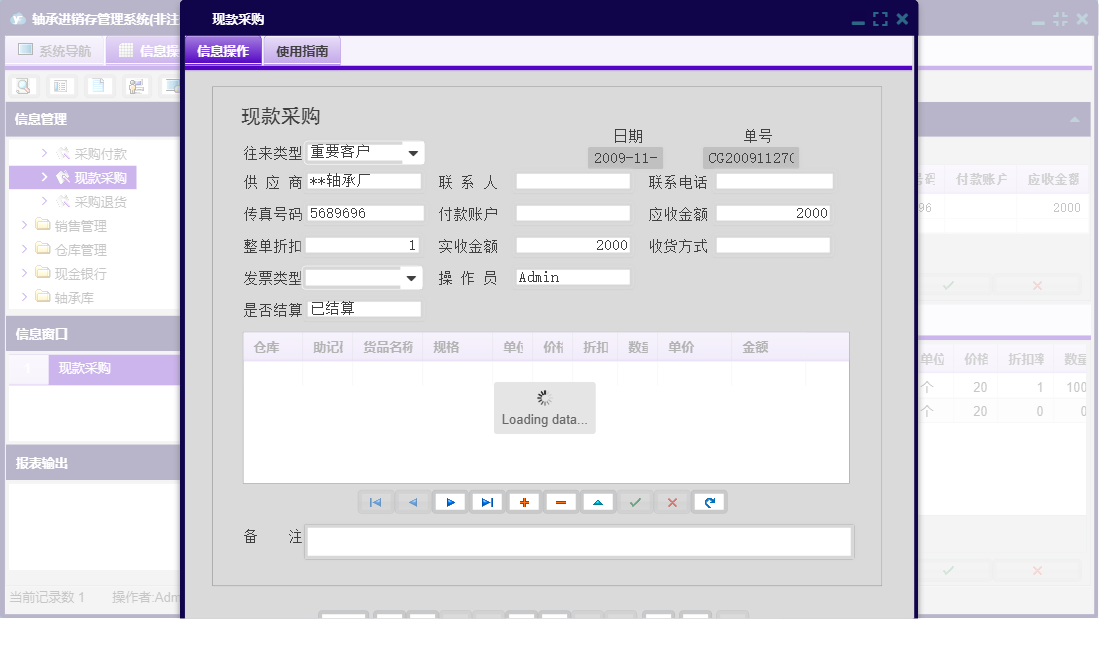Click inside the 备注 remarks field
The width and height of the screenshot is (1099, 655).
pos(580,541)
